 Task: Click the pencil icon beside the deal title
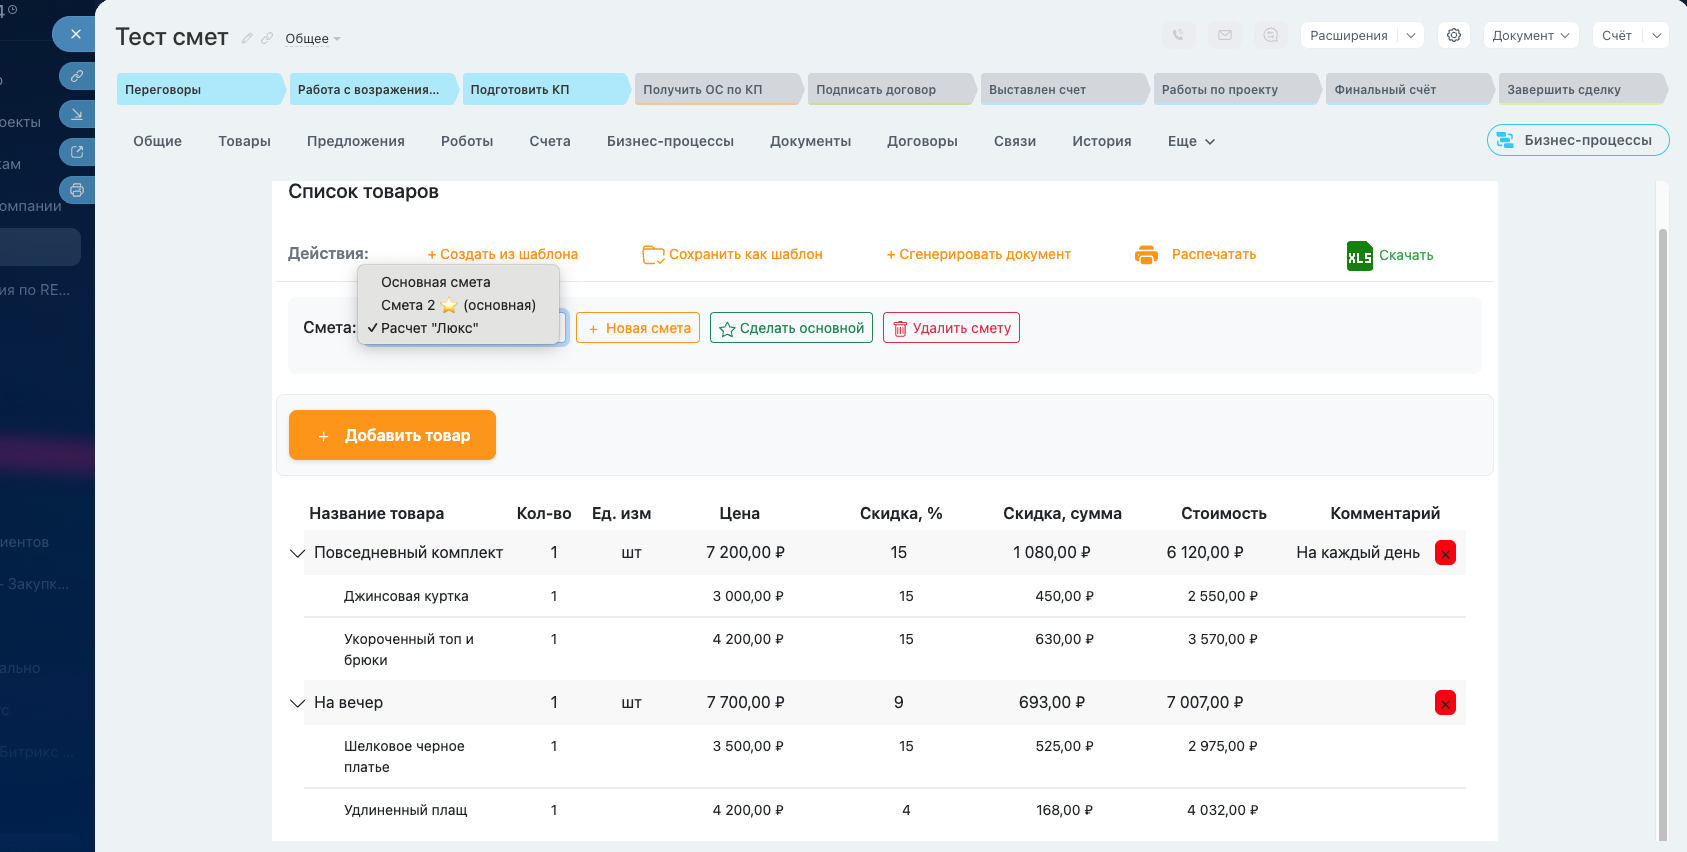pos(247,38)
